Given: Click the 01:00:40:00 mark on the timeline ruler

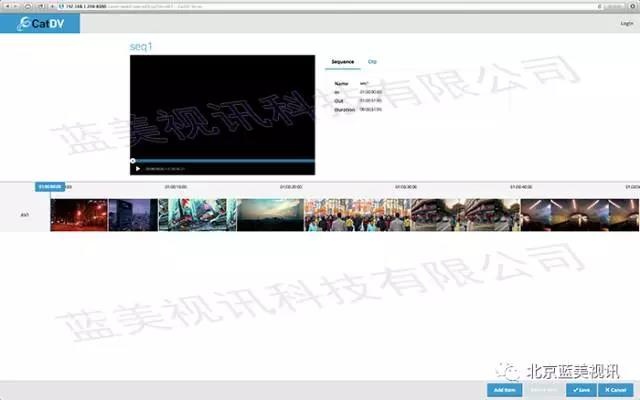Looking at the screenshot, I should (521, 187).
